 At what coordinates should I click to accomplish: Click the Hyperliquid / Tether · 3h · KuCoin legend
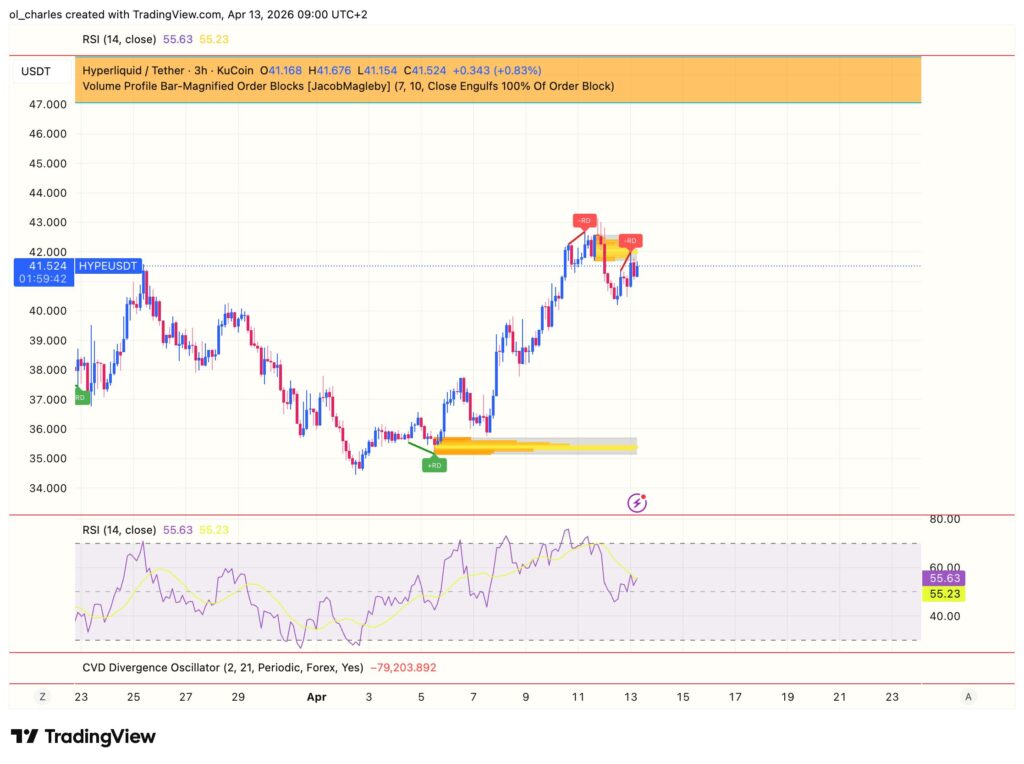tap(167, 70)
